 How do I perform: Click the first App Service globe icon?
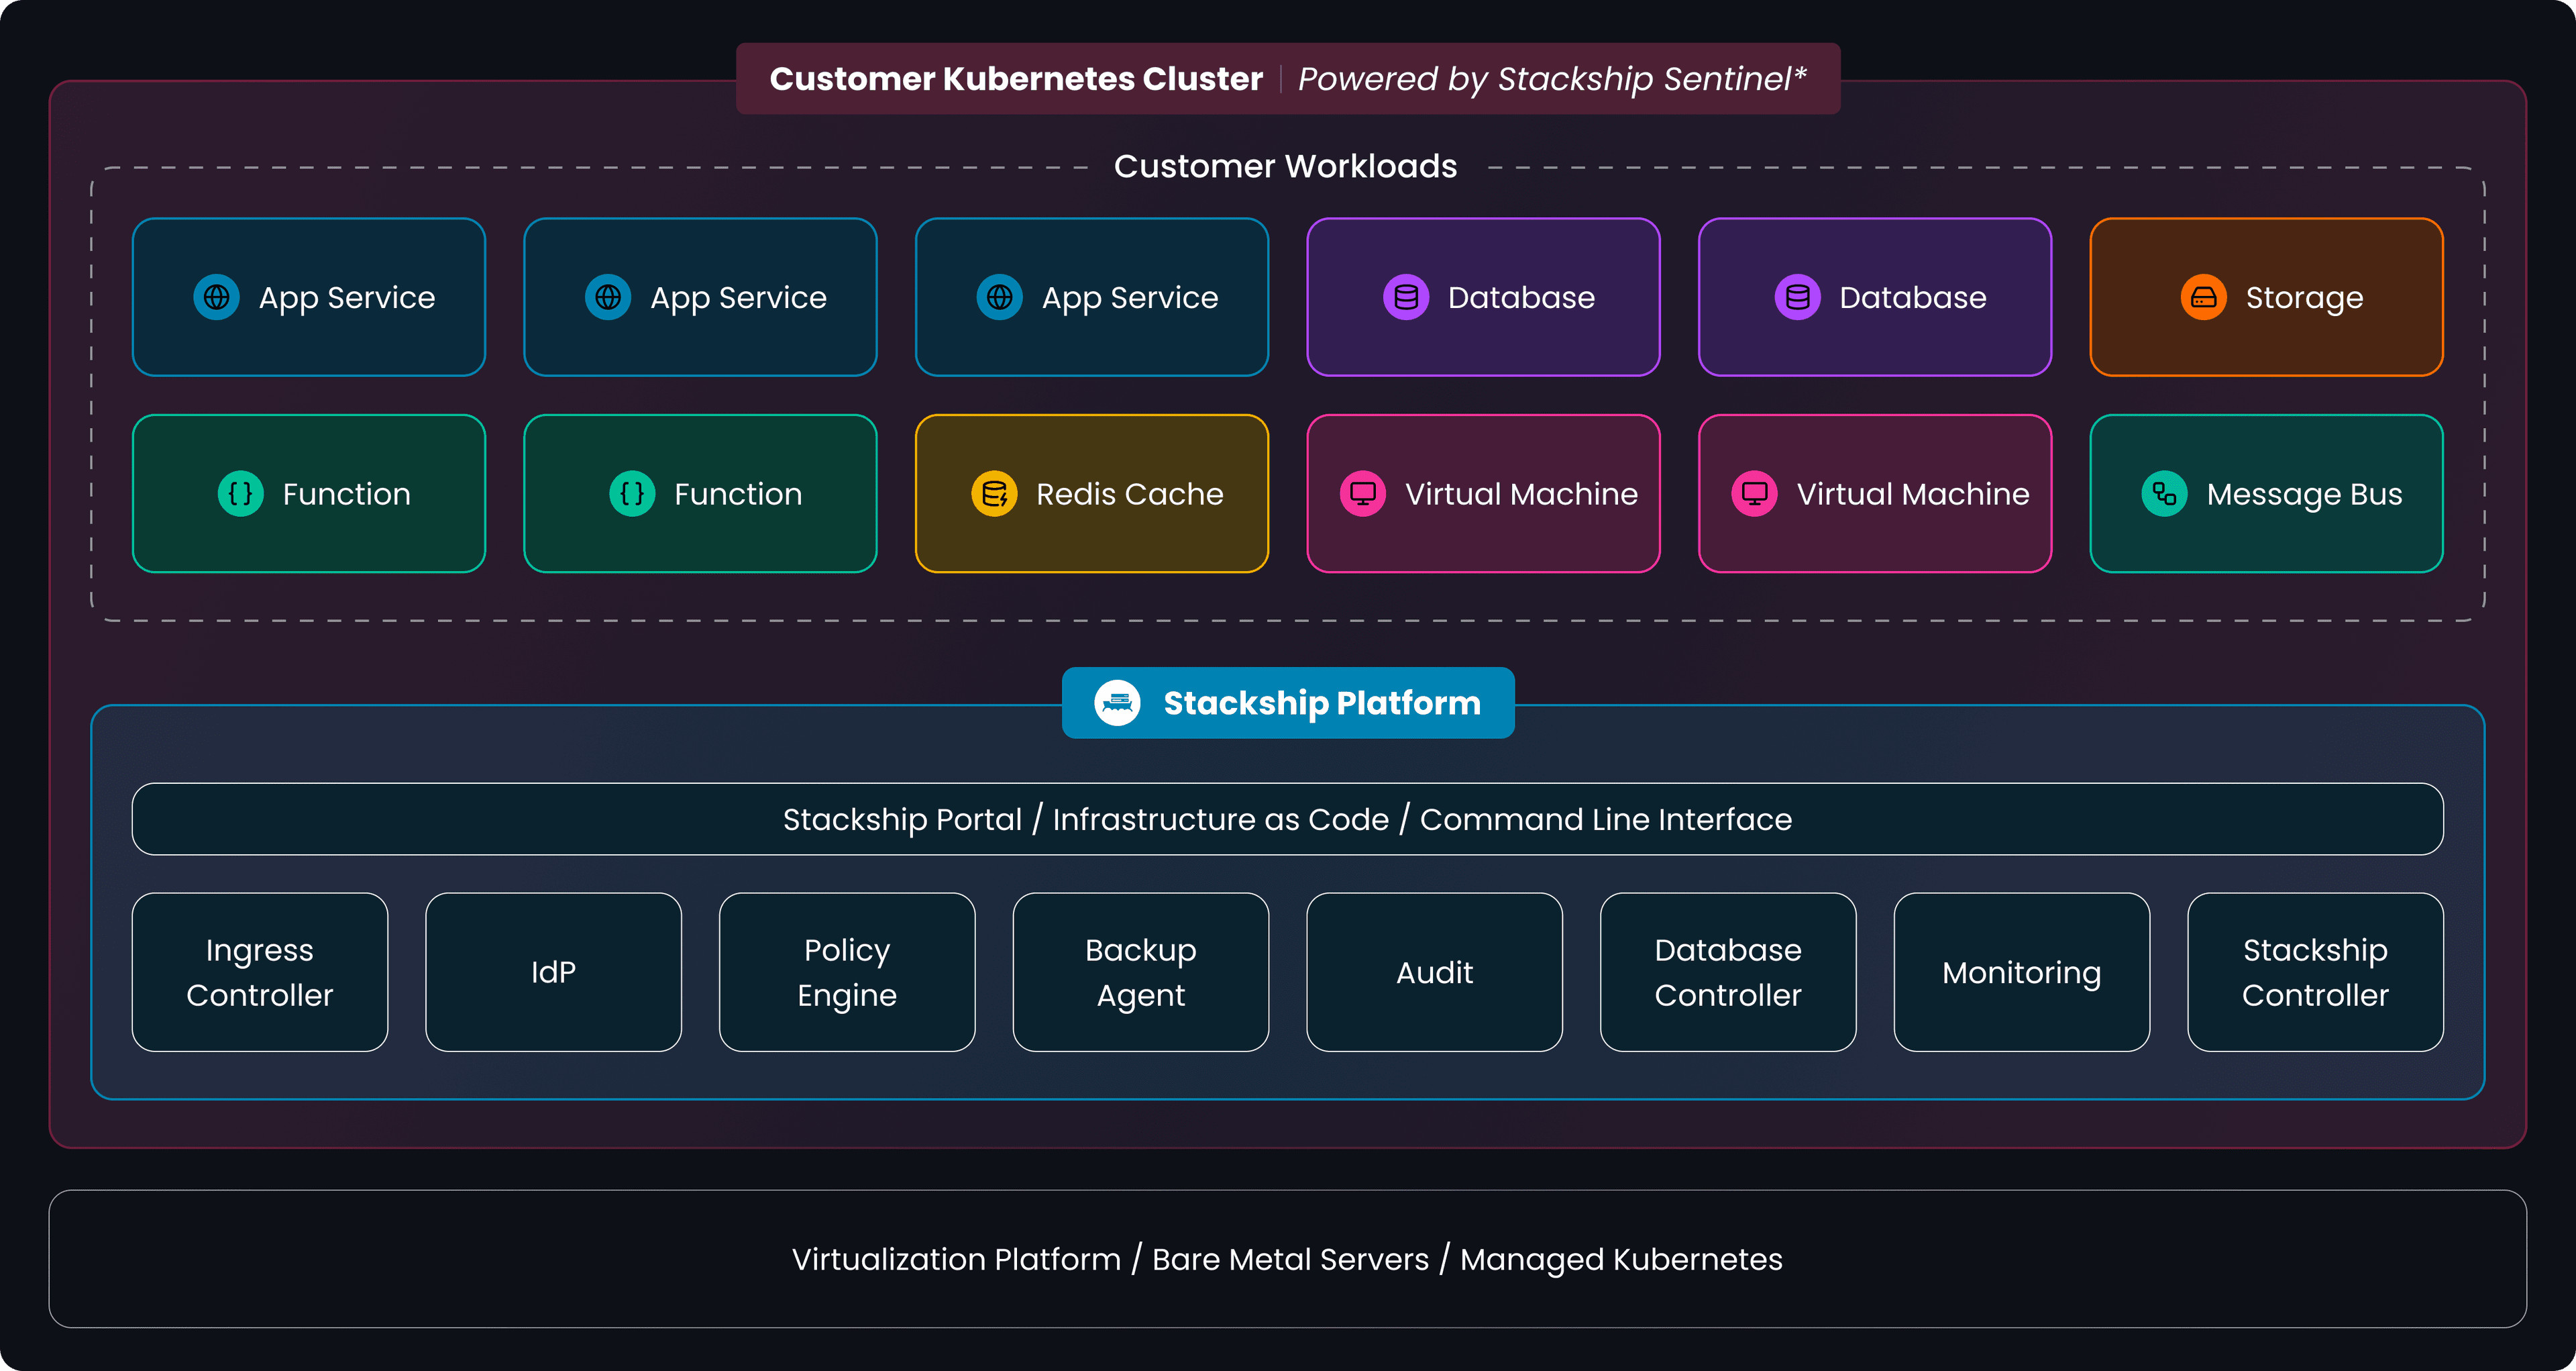[x=216, y=297]
